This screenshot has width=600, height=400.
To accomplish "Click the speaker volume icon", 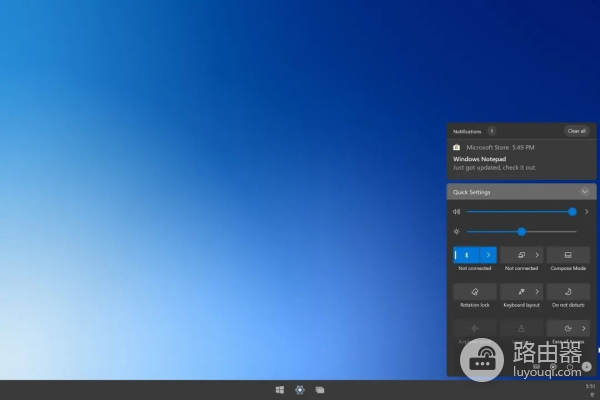I will (x=456, y=212).
